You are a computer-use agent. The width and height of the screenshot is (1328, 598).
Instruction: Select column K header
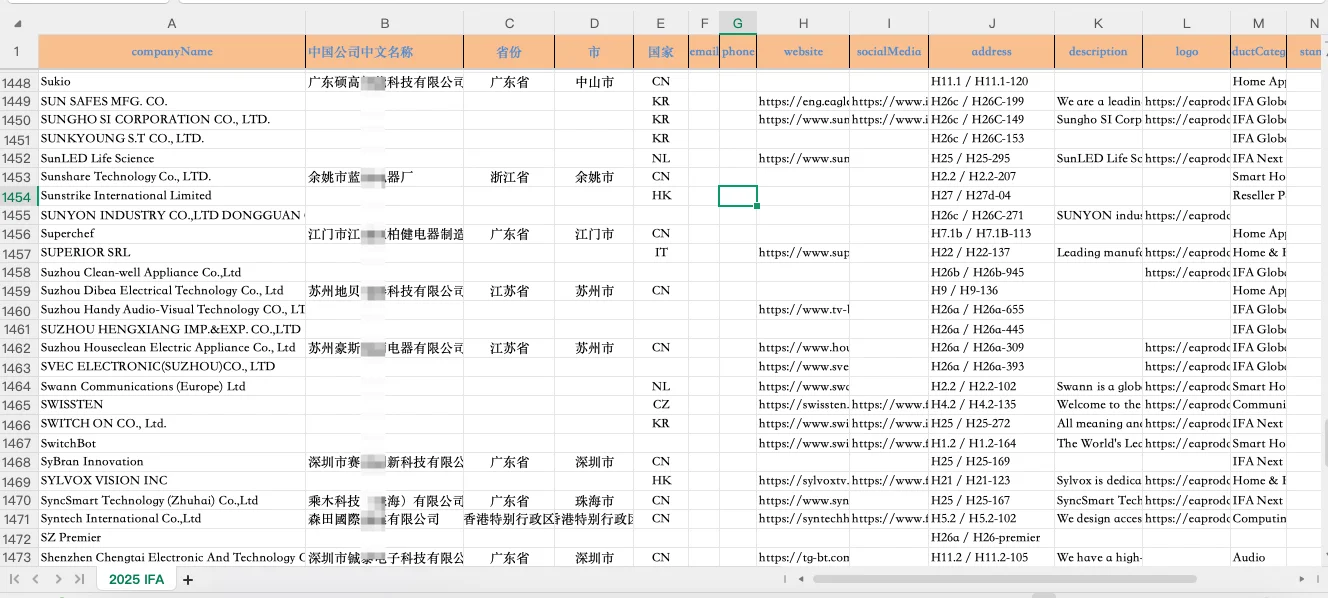tap(1099, 23)
